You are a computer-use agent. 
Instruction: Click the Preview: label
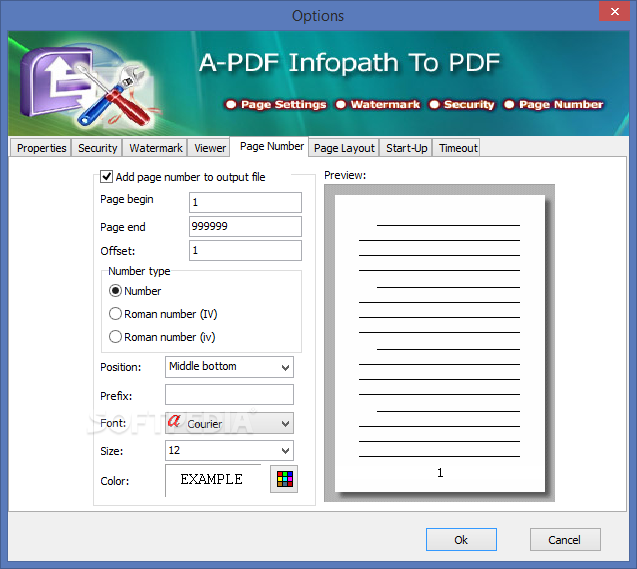click(345, 175)
